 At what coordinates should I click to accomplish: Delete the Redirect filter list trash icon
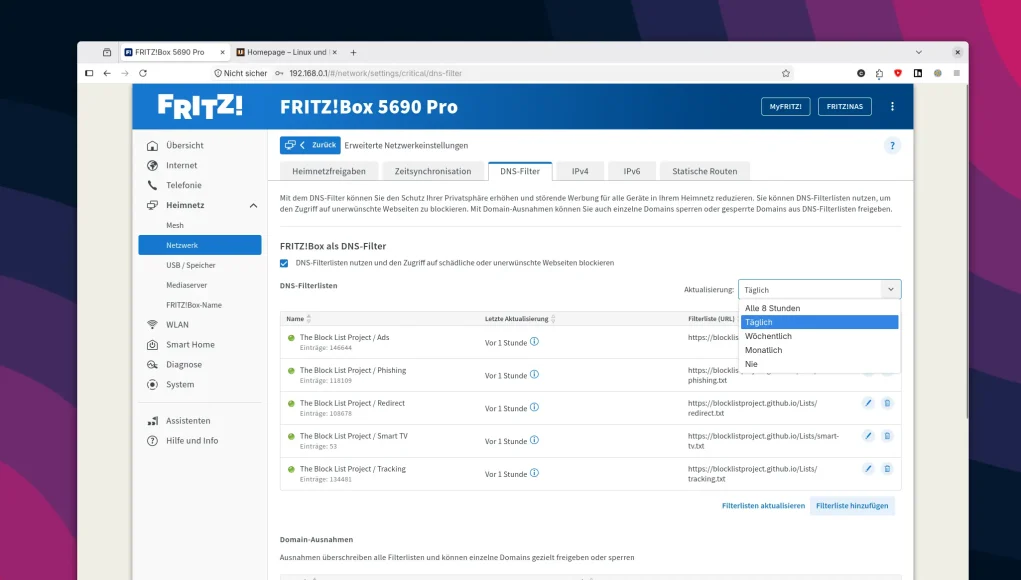887,403
